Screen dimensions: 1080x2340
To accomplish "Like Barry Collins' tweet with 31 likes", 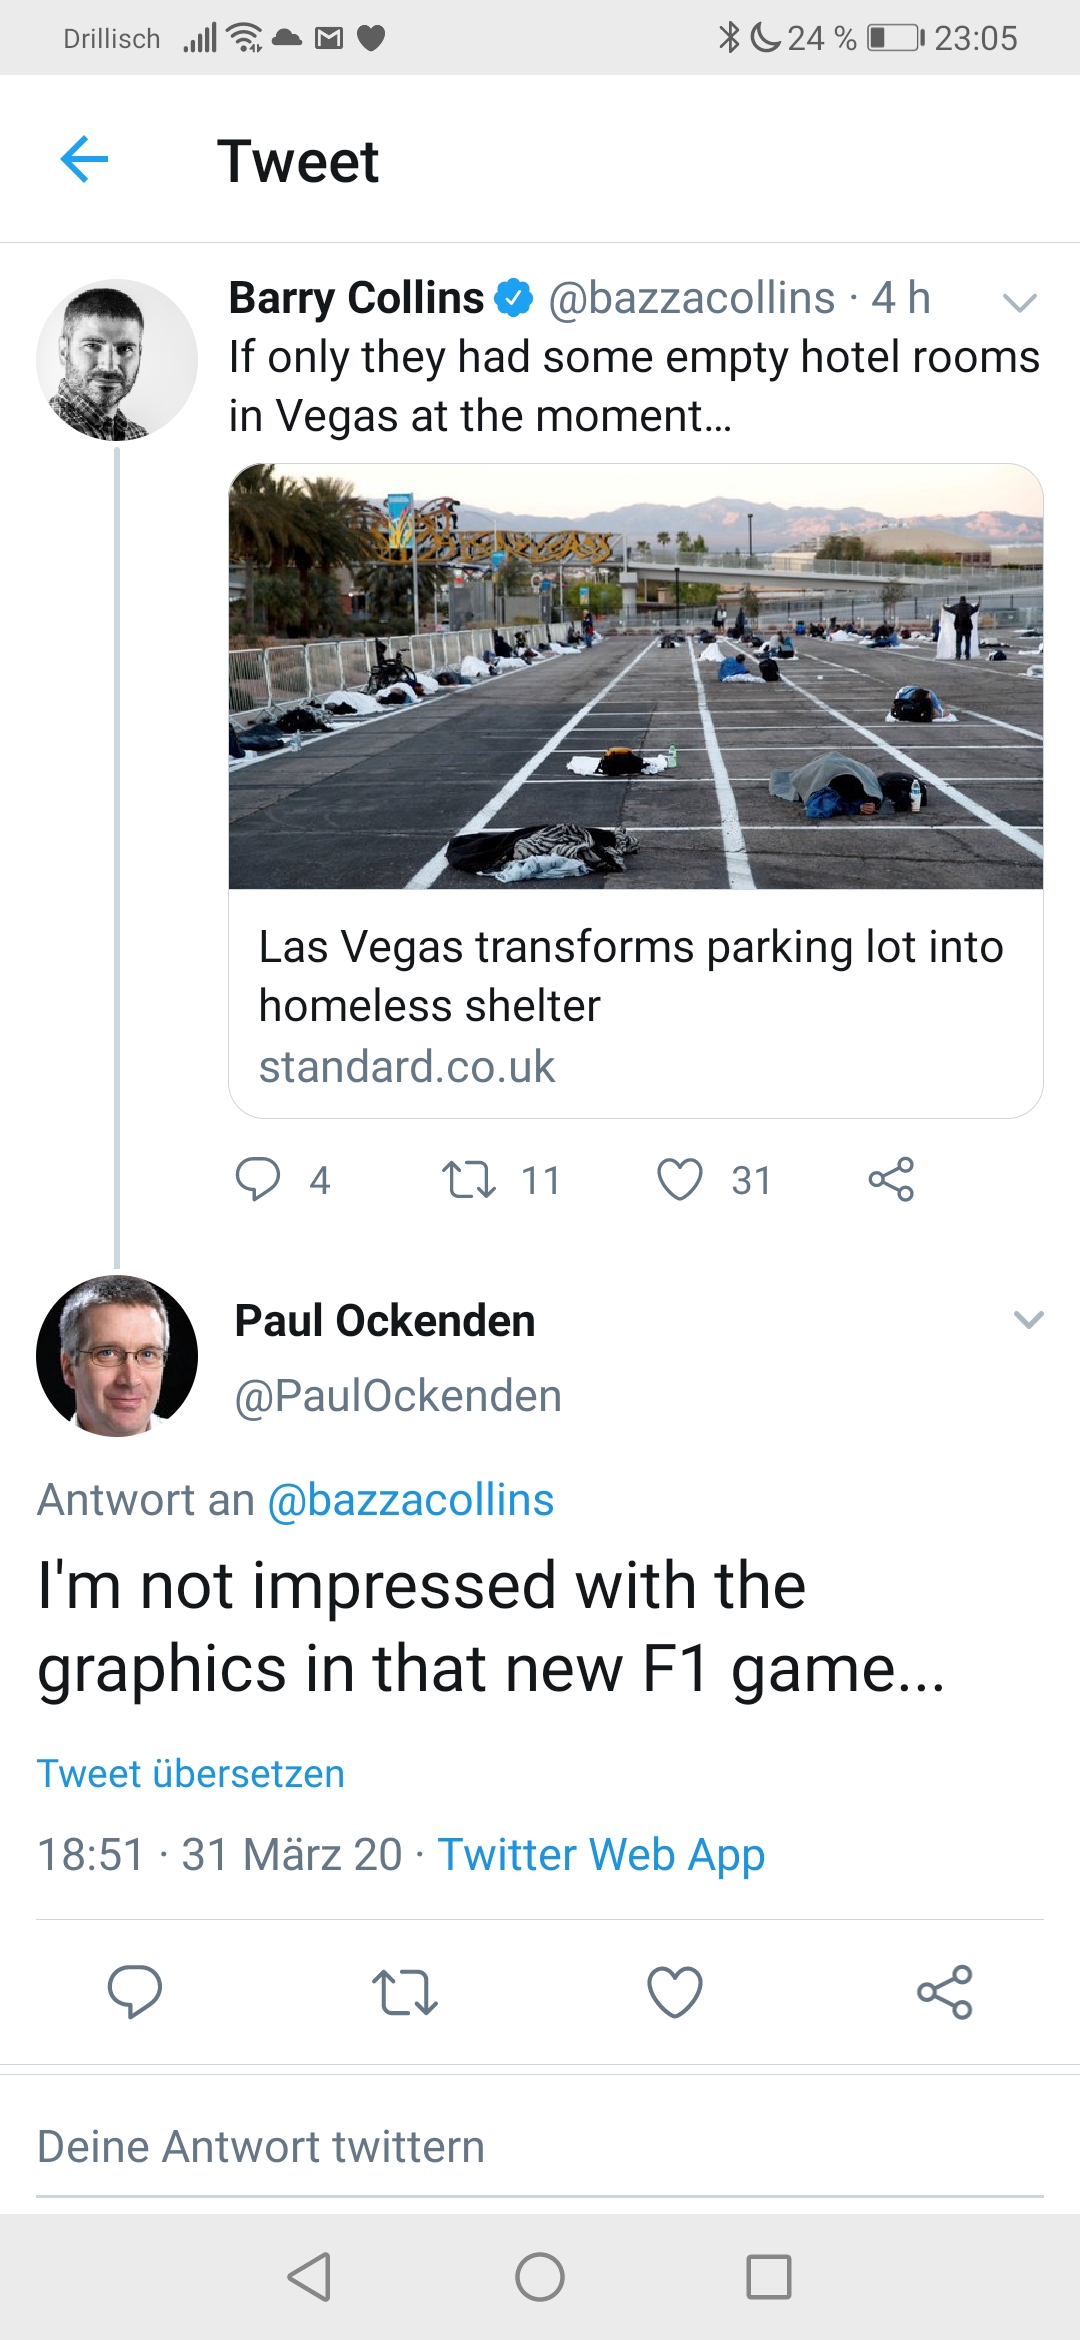I will tap(680, 1179).
